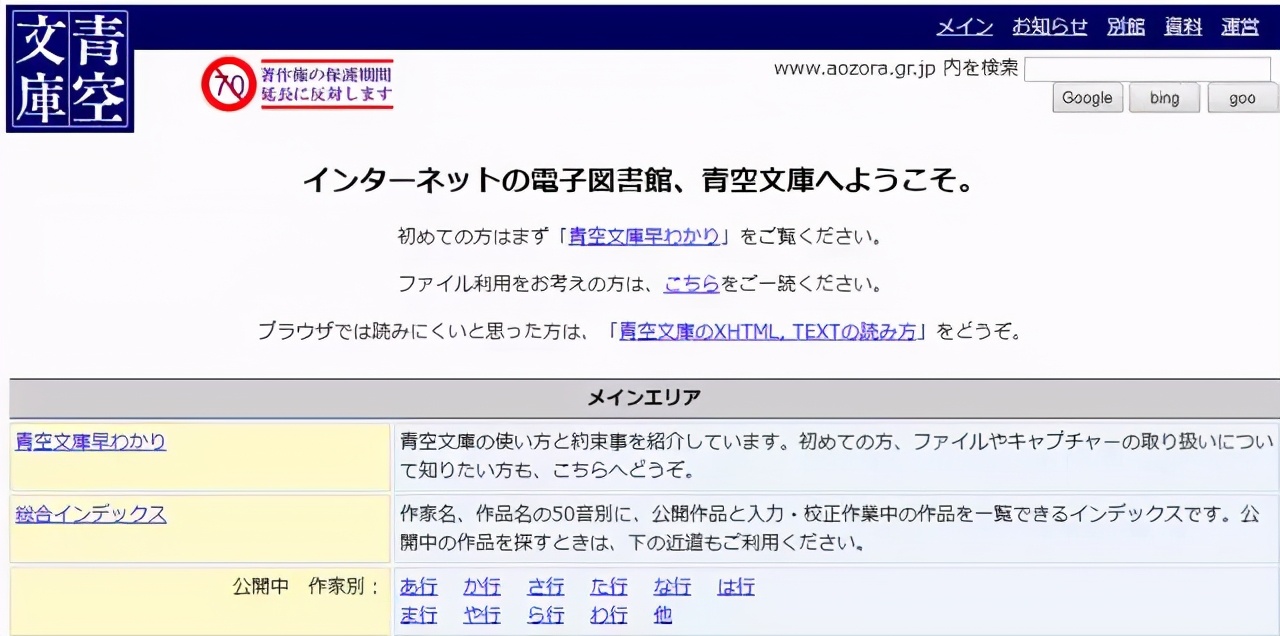This screenshot has height=636, width=1280.
Task: Open the 総合インデックス link
Action: pos(91,514)
